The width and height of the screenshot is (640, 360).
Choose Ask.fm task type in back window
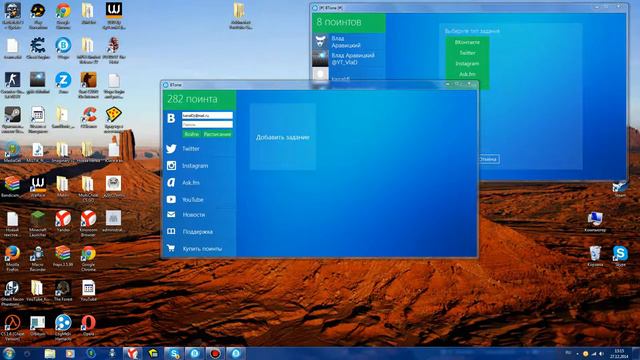[467, 74]
